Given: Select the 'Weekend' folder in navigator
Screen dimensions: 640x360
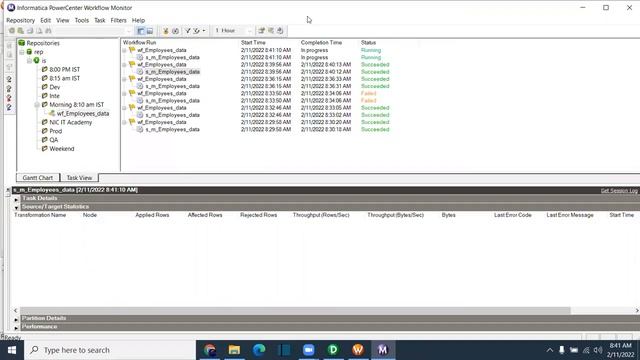Looking at the screenshot, I should pyautogui.click(x=62, y=149).
